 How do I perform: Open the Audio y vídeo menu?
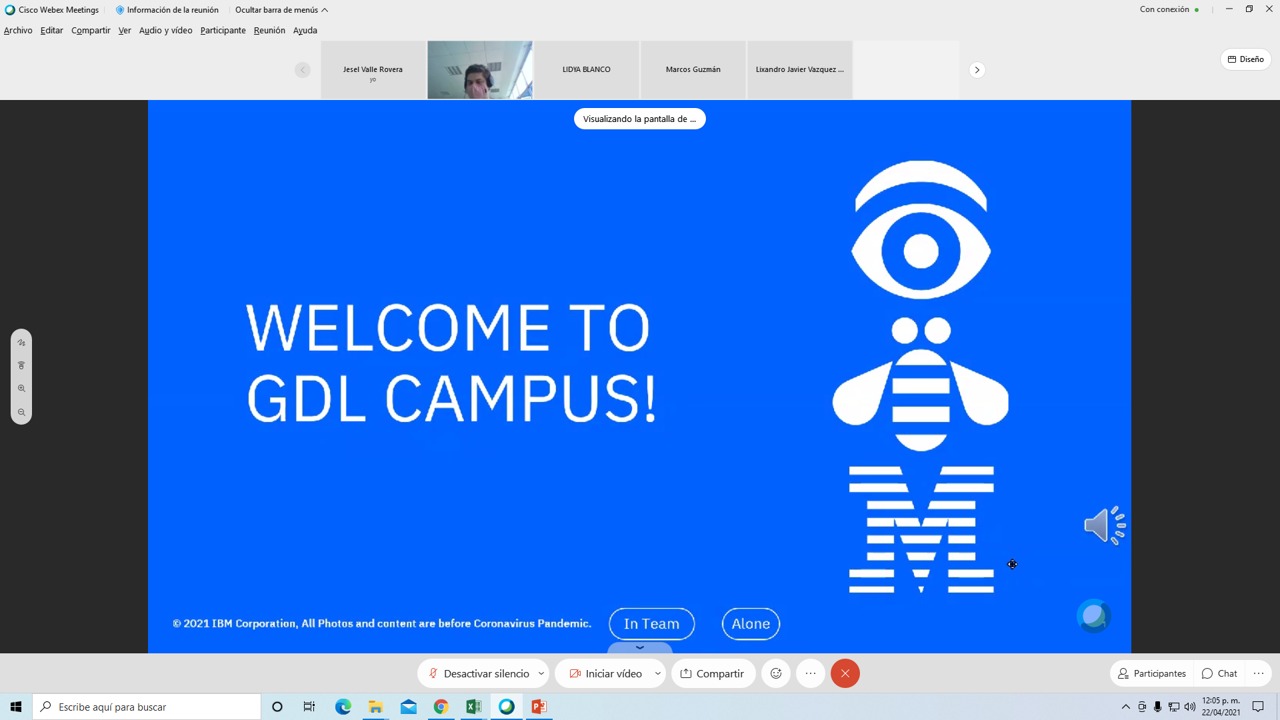(166, 30)
